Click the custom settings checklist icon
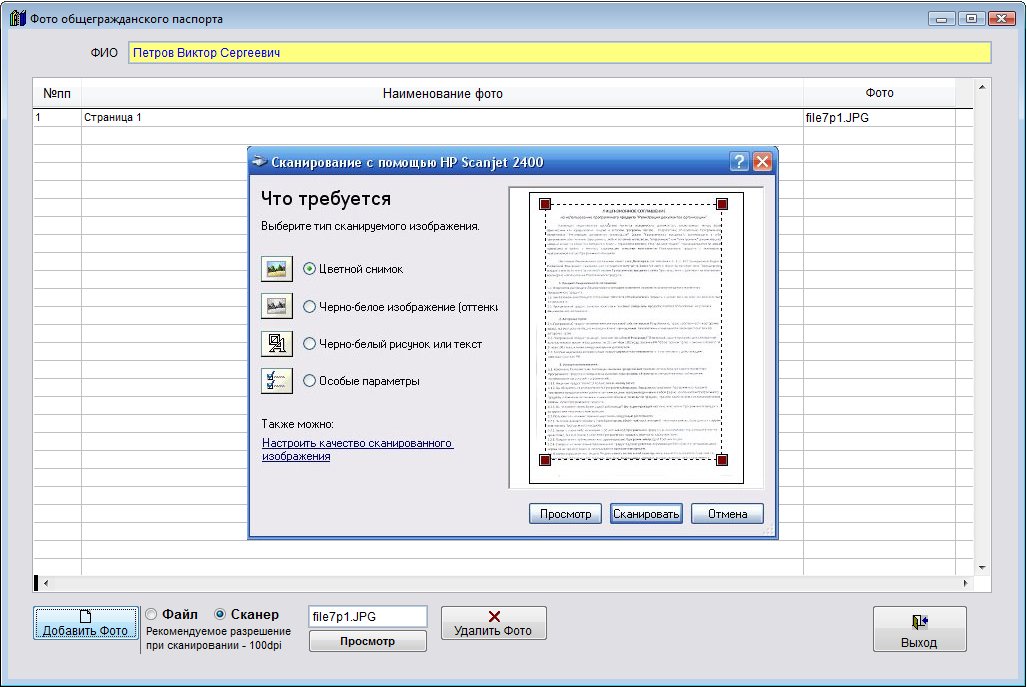Viewport: 1027px width, 687px height. [275, 381]
